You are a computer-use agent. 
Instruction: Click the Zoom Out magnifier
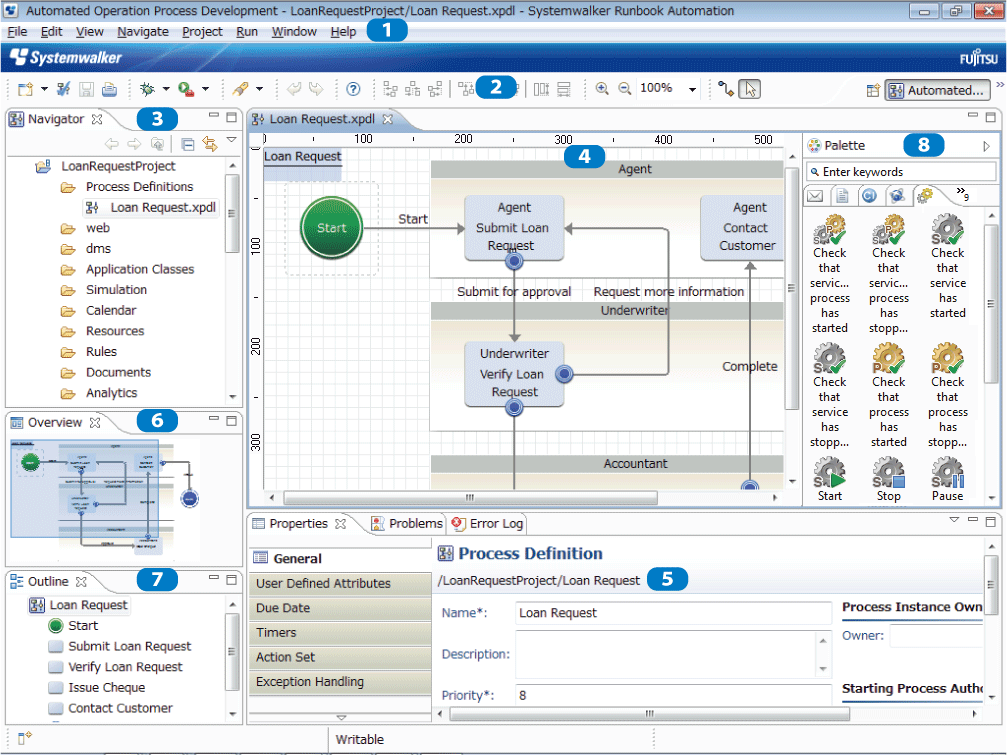coord(624,89)
